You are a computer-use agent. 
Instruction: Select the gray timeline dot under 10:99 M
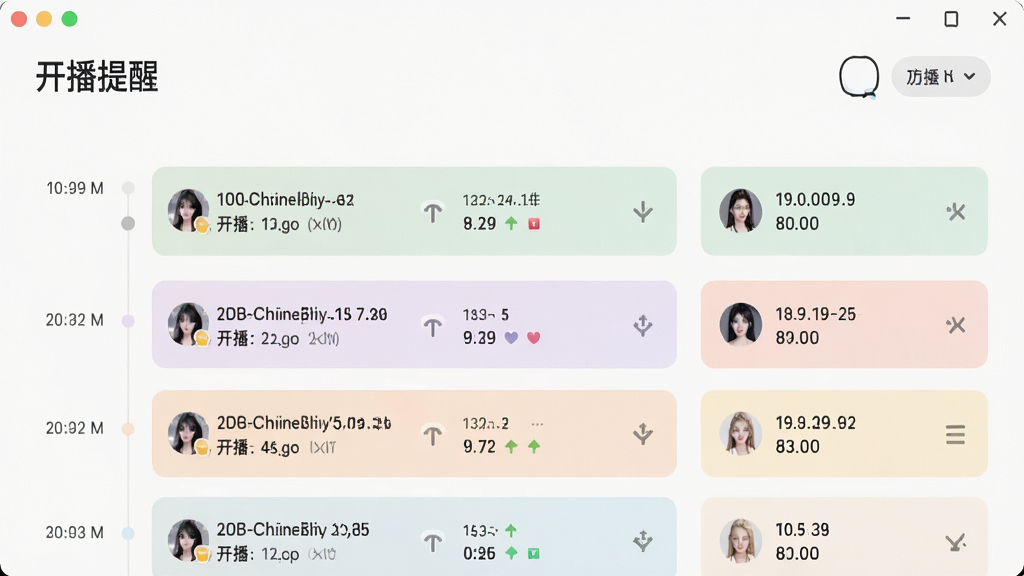pyautogui.click(x=128, y=223)
